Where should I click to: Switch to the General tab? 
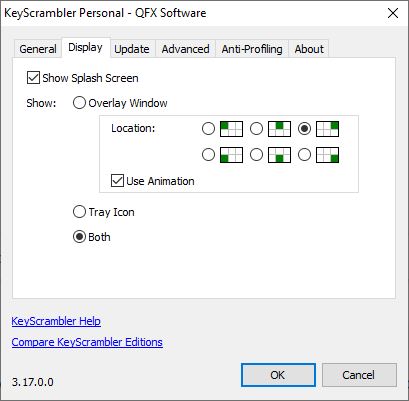[38, 49]
